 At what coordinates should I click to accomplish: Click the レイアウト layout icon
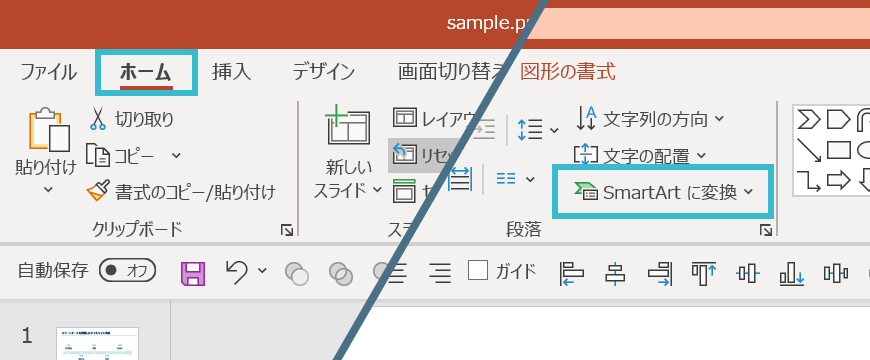tap(405, 118)
